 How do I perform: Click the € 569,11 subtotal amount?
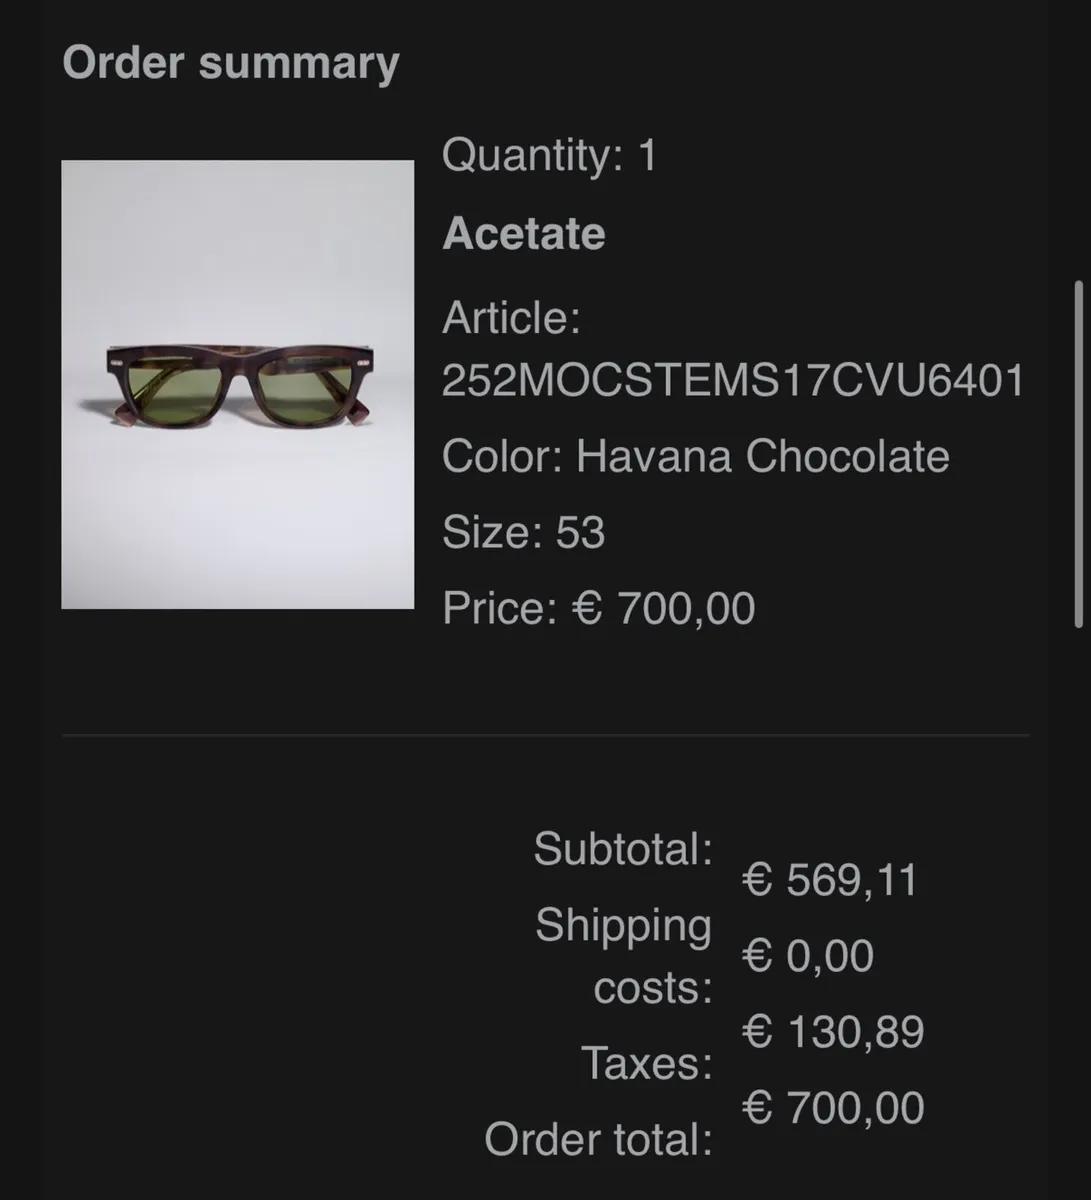[x=829, y=880]
